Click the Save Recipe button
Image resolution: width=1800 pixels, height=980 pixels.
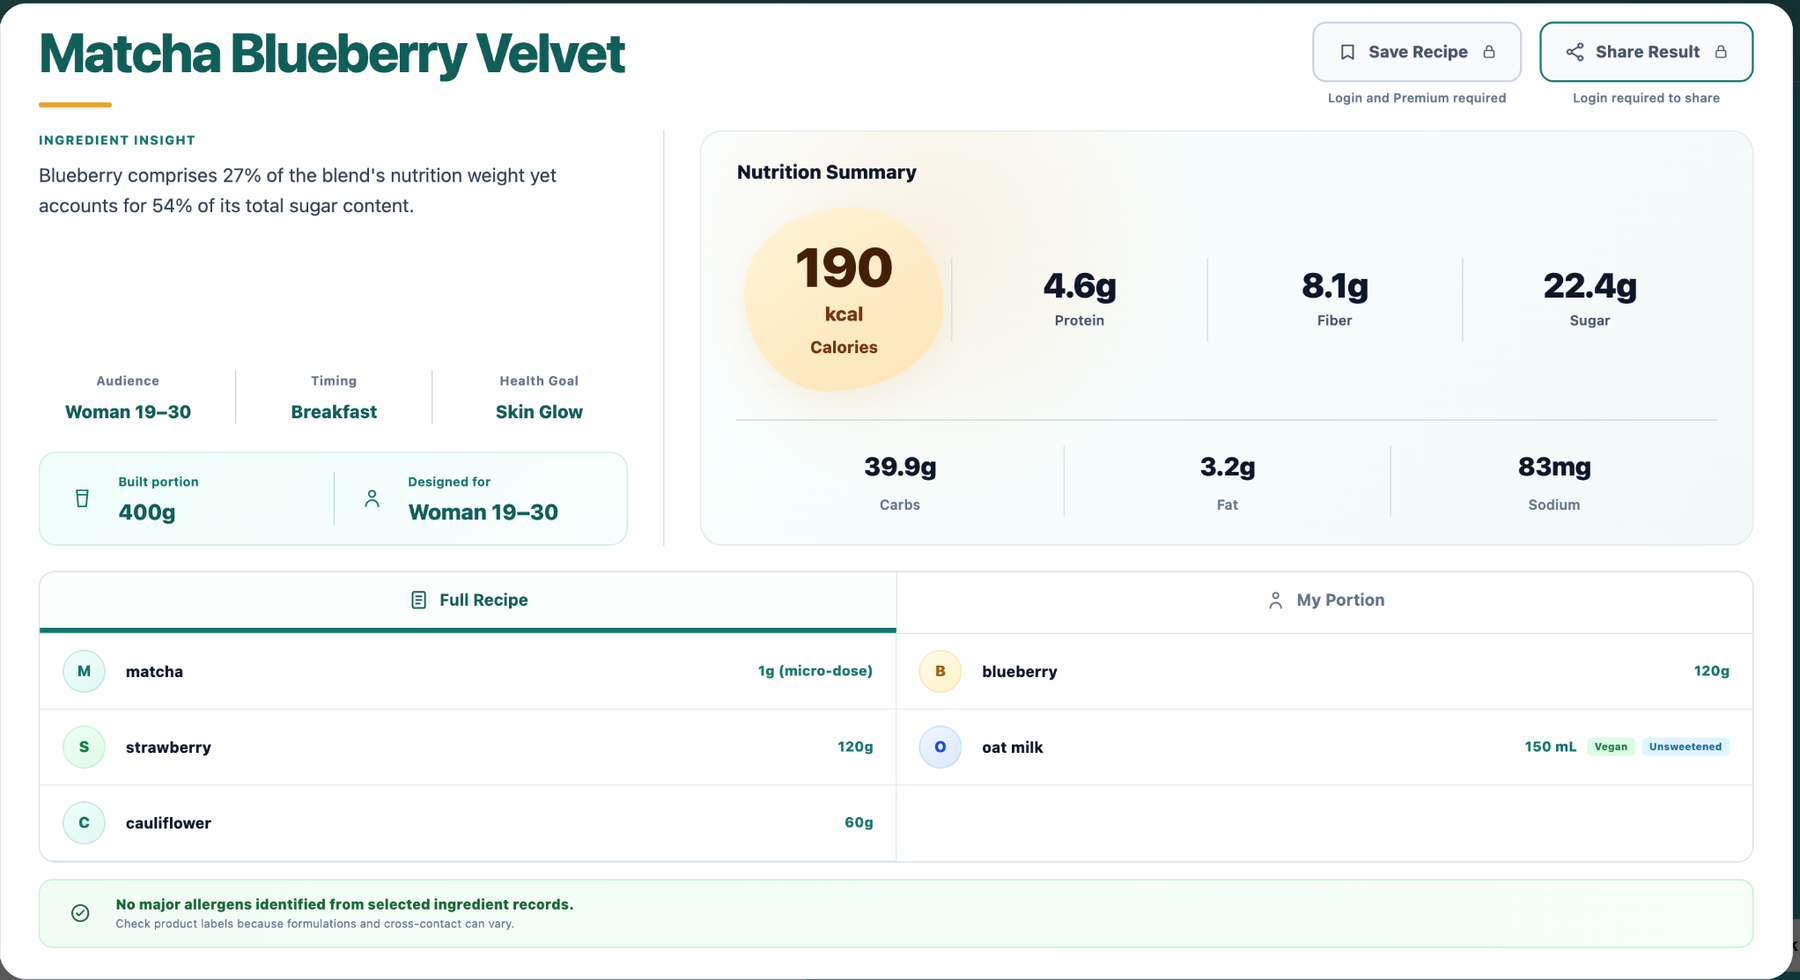click(x=1417, y=52)
